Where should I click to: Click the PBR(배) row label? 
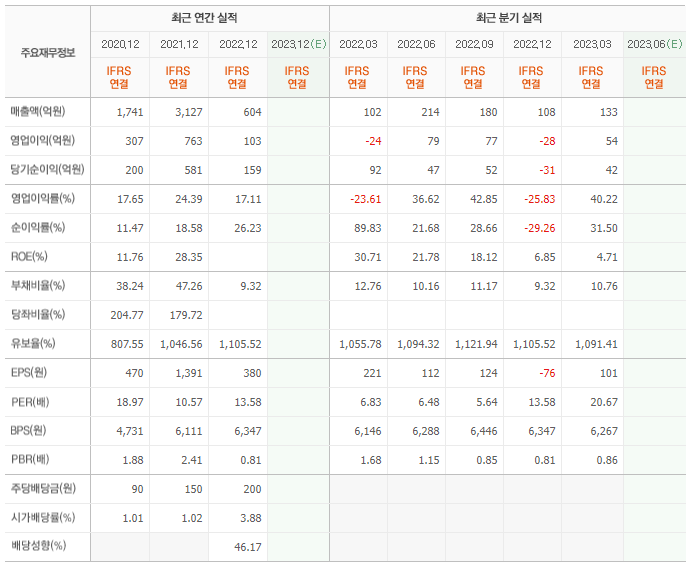pos(30,459)
